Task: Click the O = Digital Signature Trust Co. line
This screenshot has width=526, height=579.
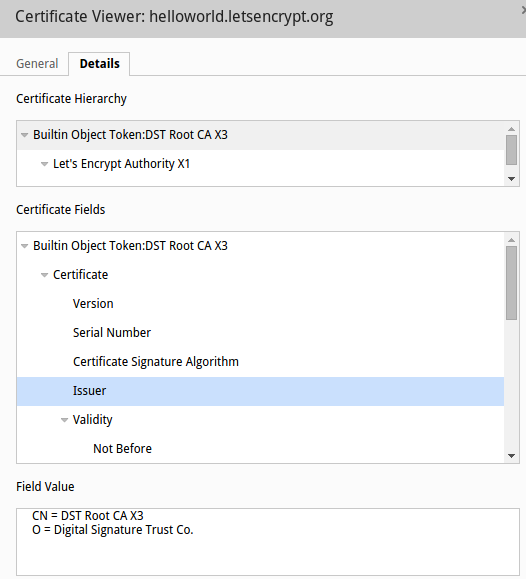Action: (x=113, y=530)
